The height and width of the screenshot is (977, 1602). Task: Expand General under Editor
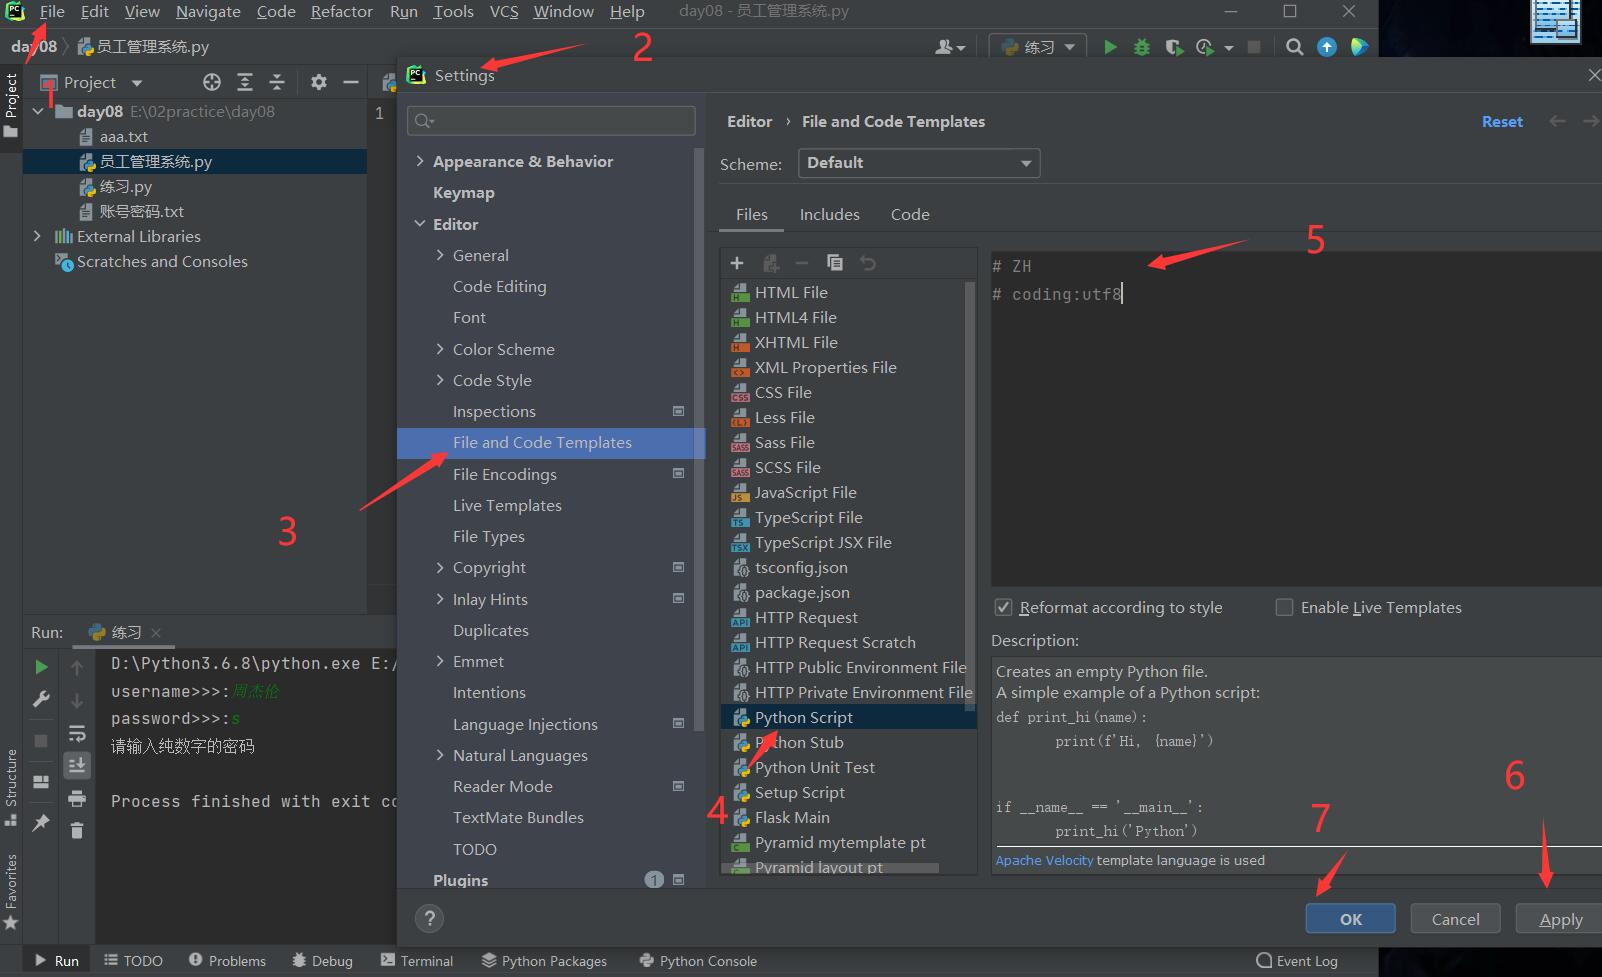click(440, 255)
